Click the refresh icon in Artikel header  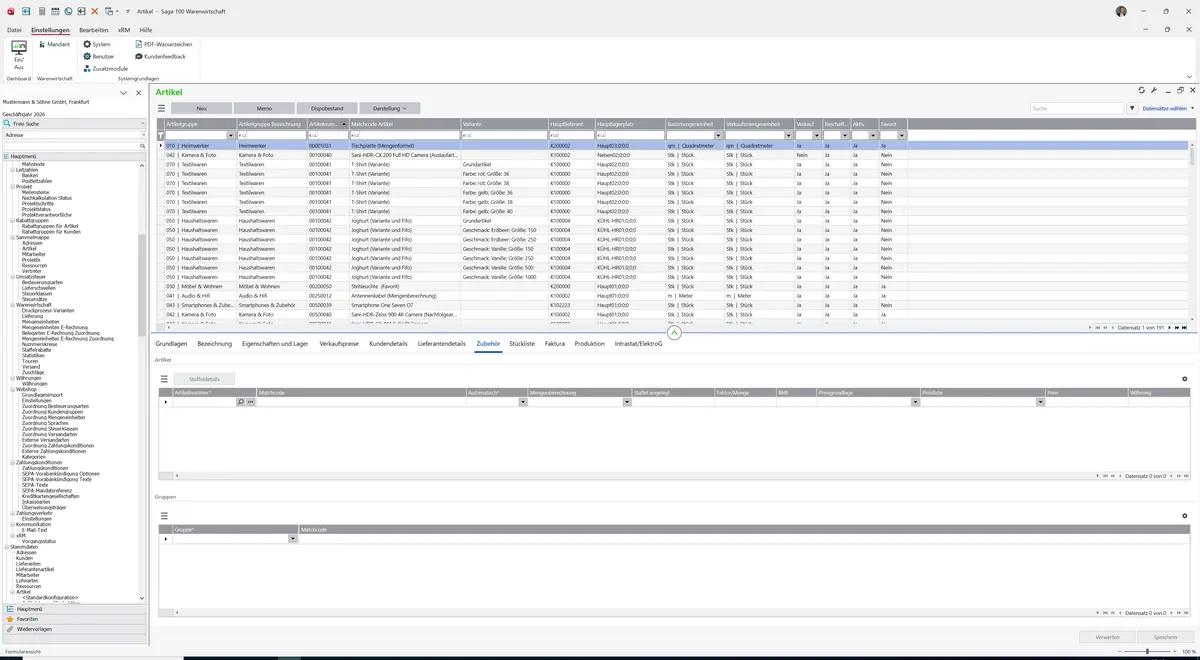(x=1142, y=91)
